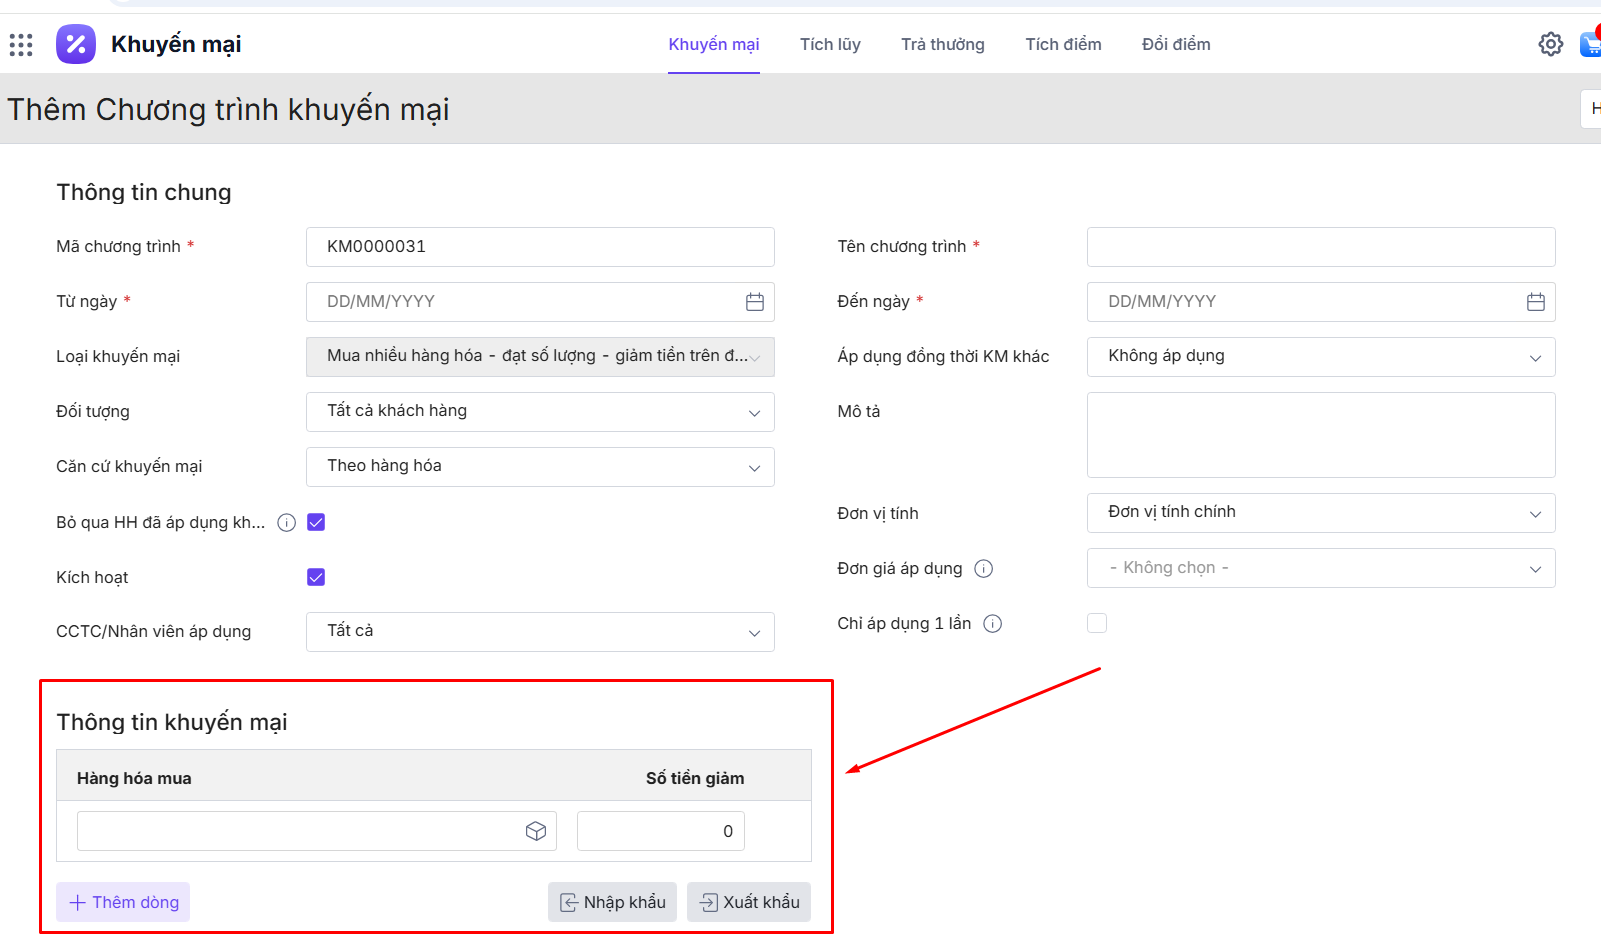The height and width of the screenshot is (940, 1601).
Task: Click the Thêm dòng button
Action: [x=124, y=902]
